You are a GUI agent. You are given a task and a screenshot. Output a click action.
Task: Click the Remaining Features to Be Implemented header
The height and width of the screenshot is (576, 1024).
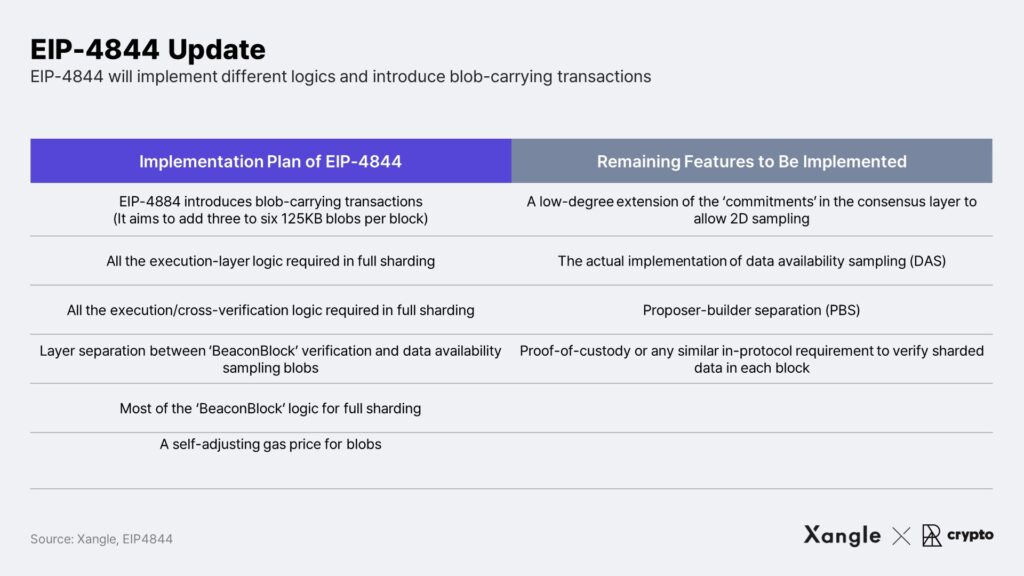click(x=752, y=161)
